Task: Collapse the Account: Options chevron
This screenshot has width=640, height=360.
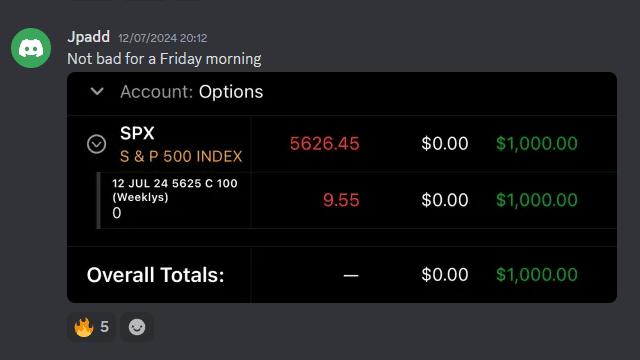Action: (x=97, y=91)
